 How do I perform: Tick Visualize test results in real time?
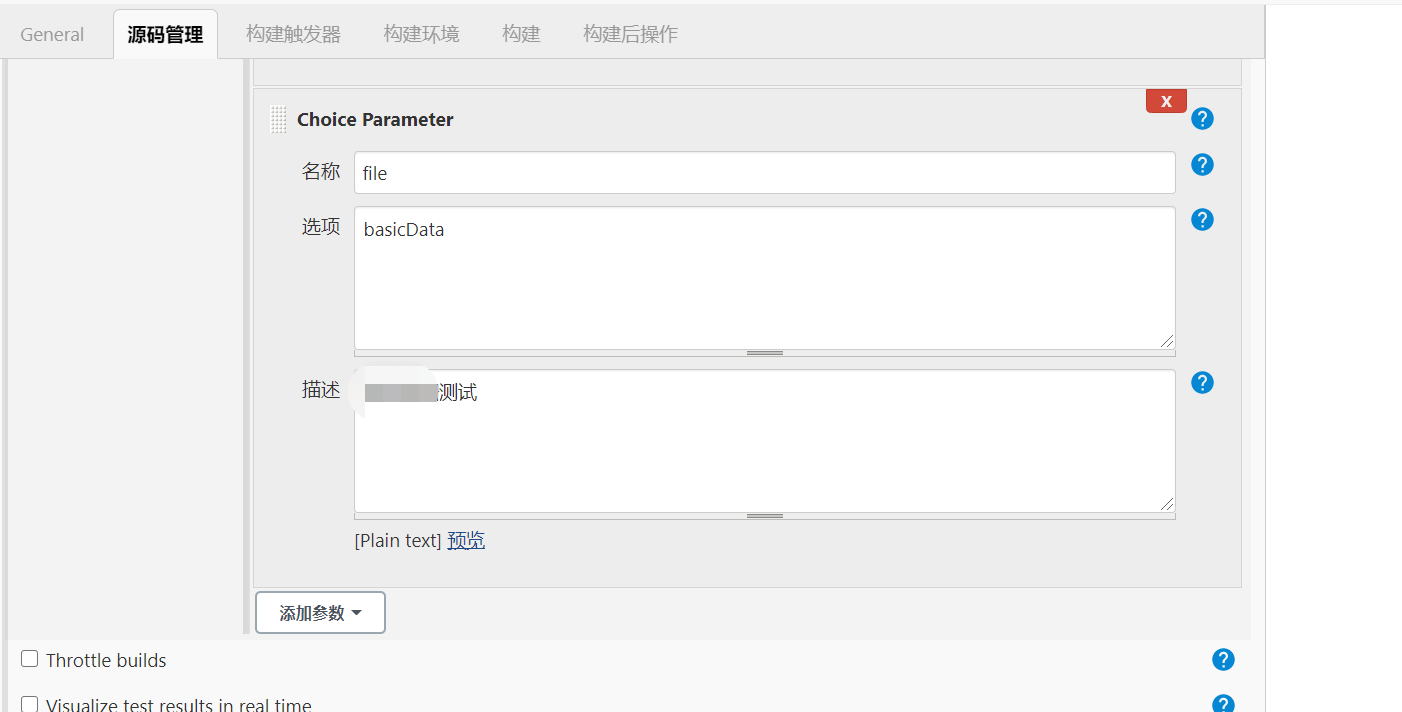30,704
